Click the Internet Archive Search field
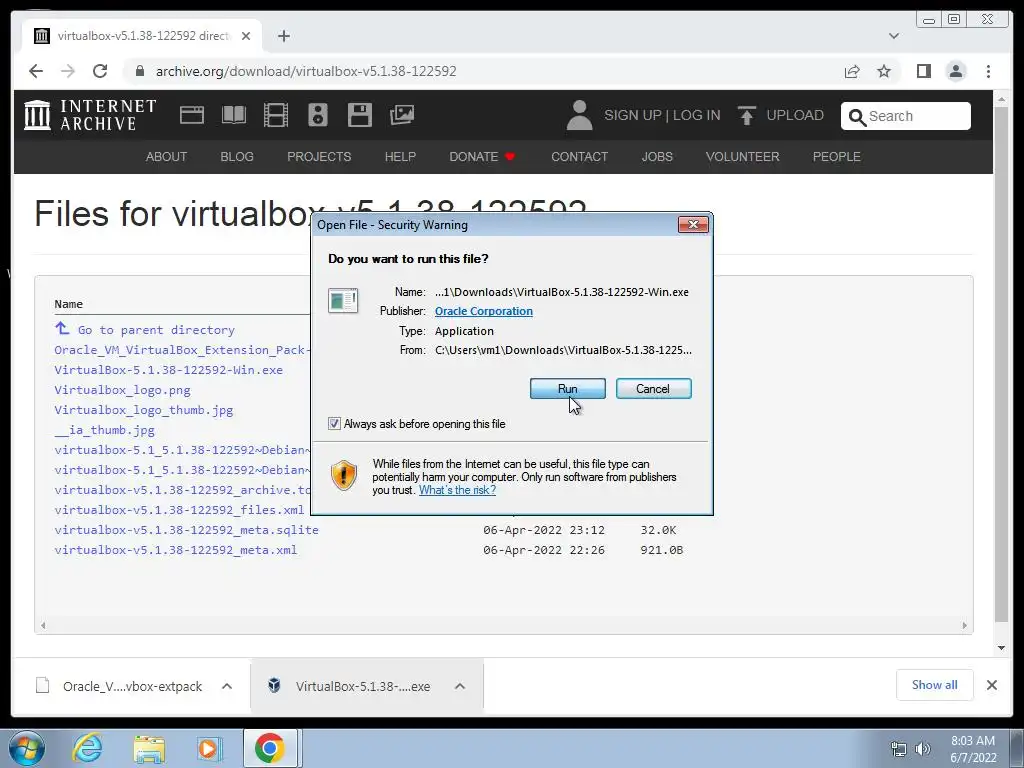 (x=906, y=116)
